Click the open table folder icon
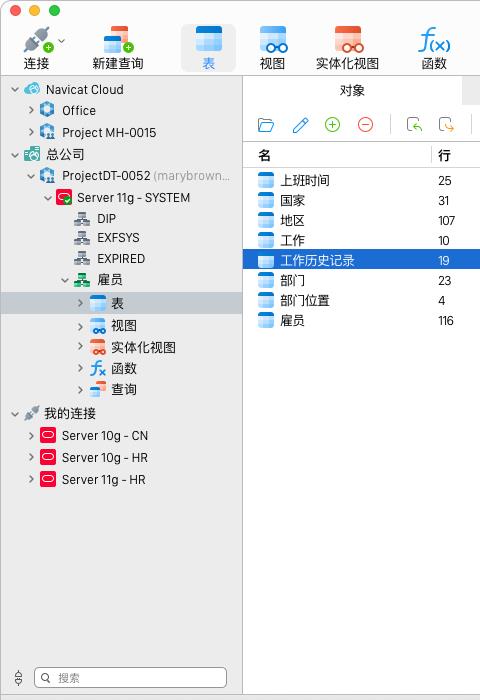The image size is (480, 700). (266, 125)
